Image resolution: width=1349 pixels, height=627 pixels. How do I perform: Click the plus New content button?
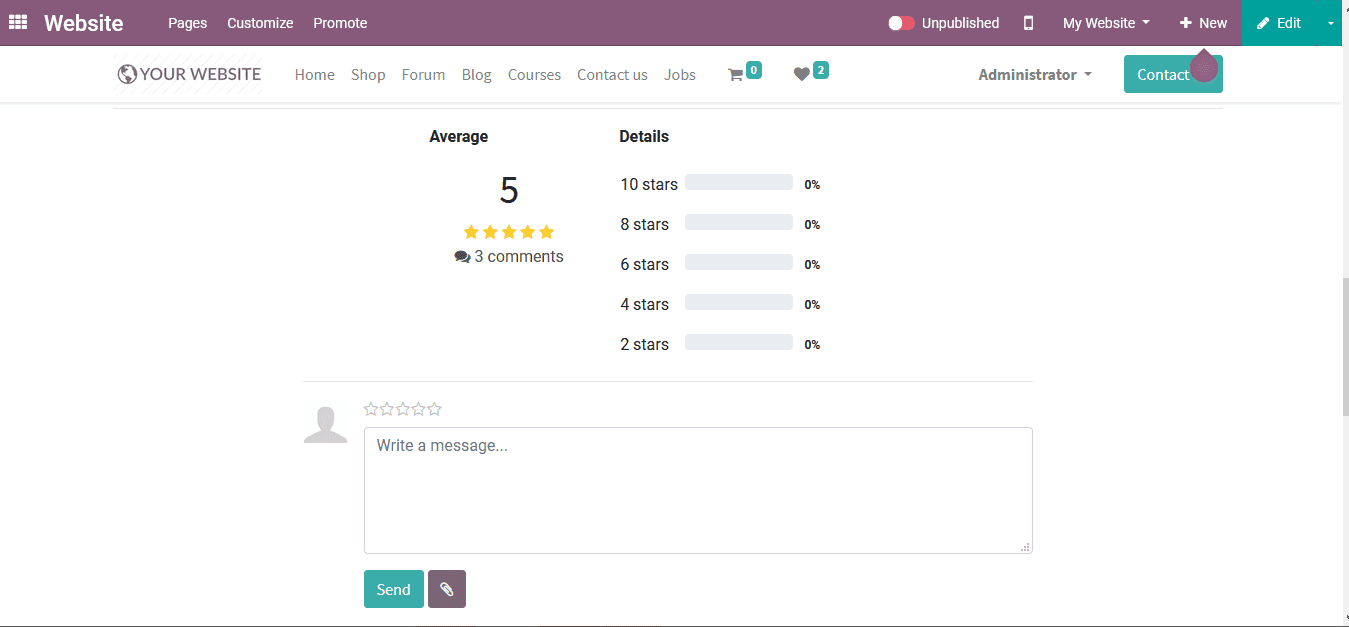(x=1203, y=23)
